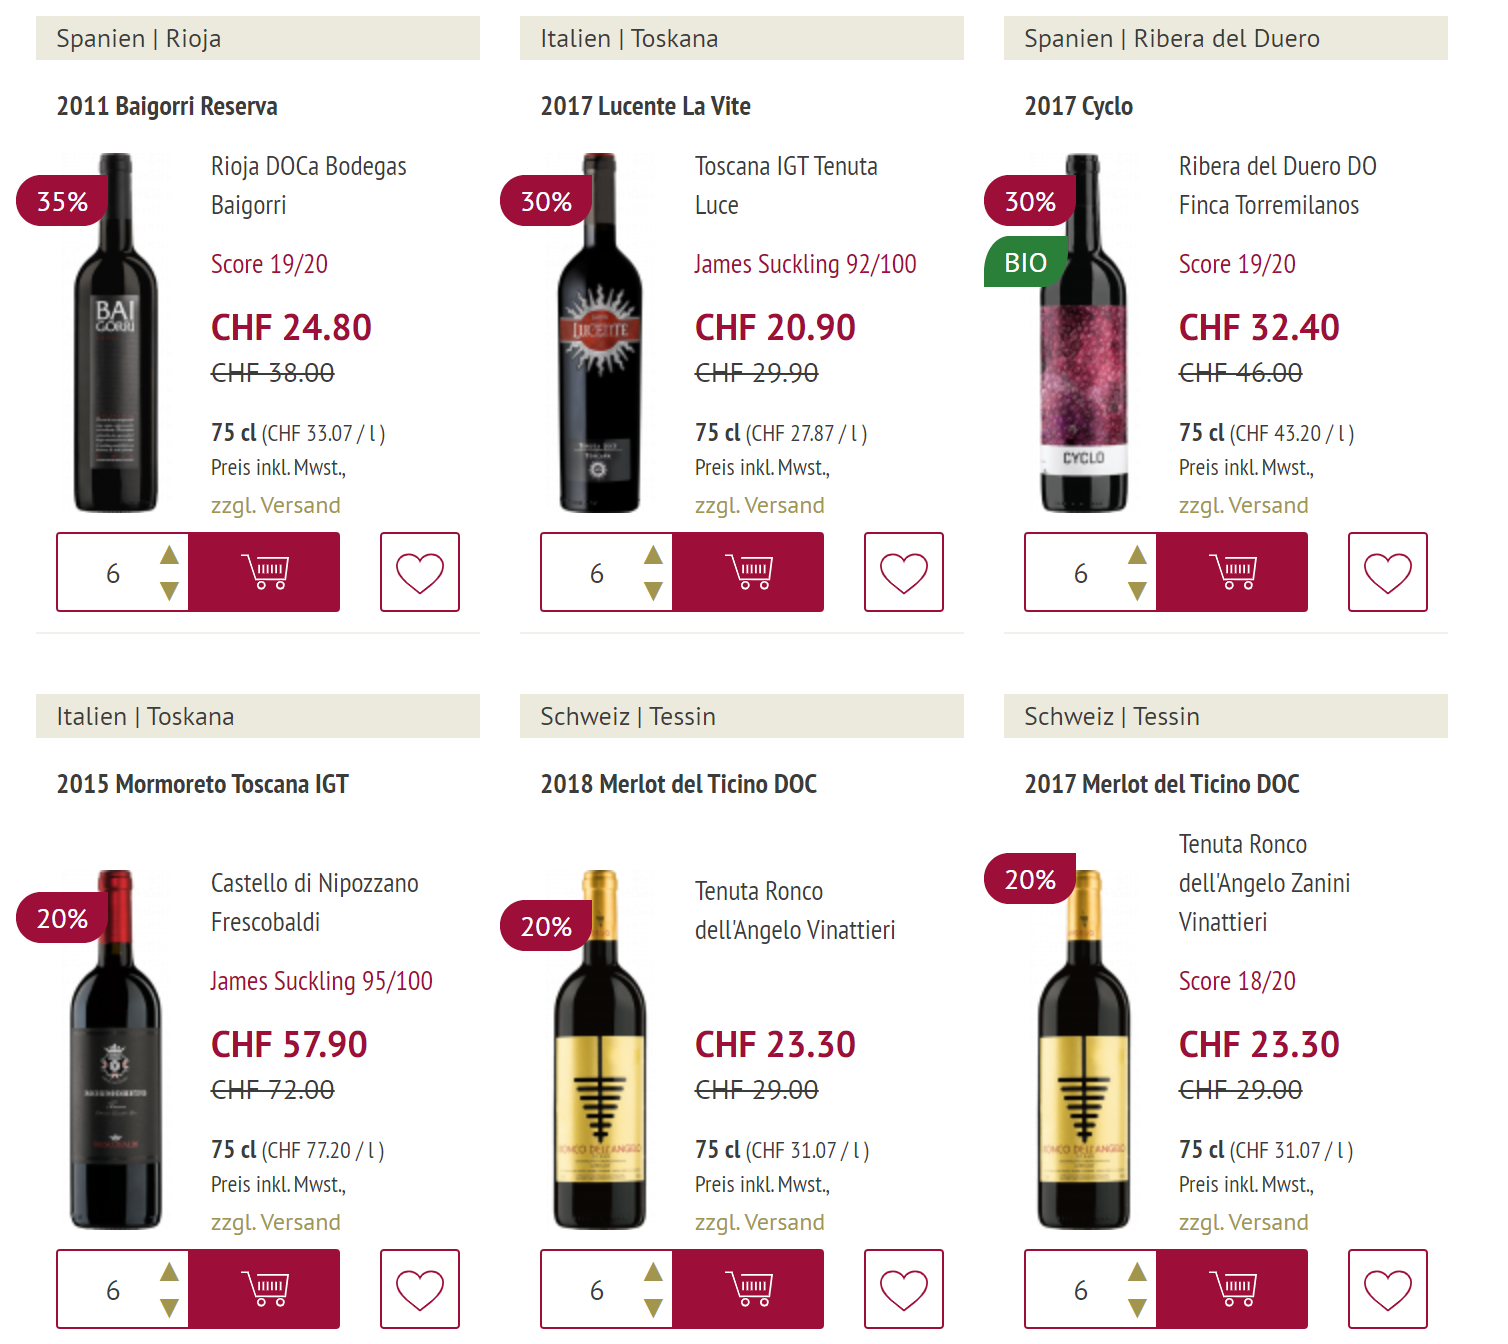Add 2017 Lucente La Vite to wishlist

(904, 572)
